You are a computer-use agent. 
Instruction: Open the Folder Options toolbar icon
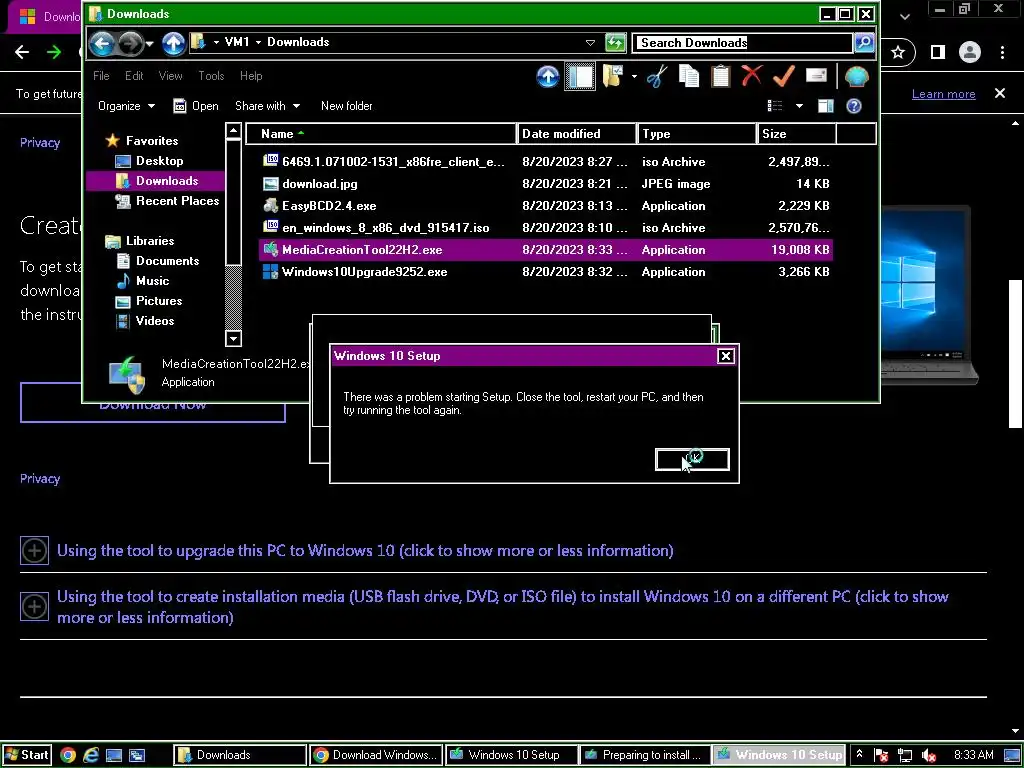(x=613, y=76)
